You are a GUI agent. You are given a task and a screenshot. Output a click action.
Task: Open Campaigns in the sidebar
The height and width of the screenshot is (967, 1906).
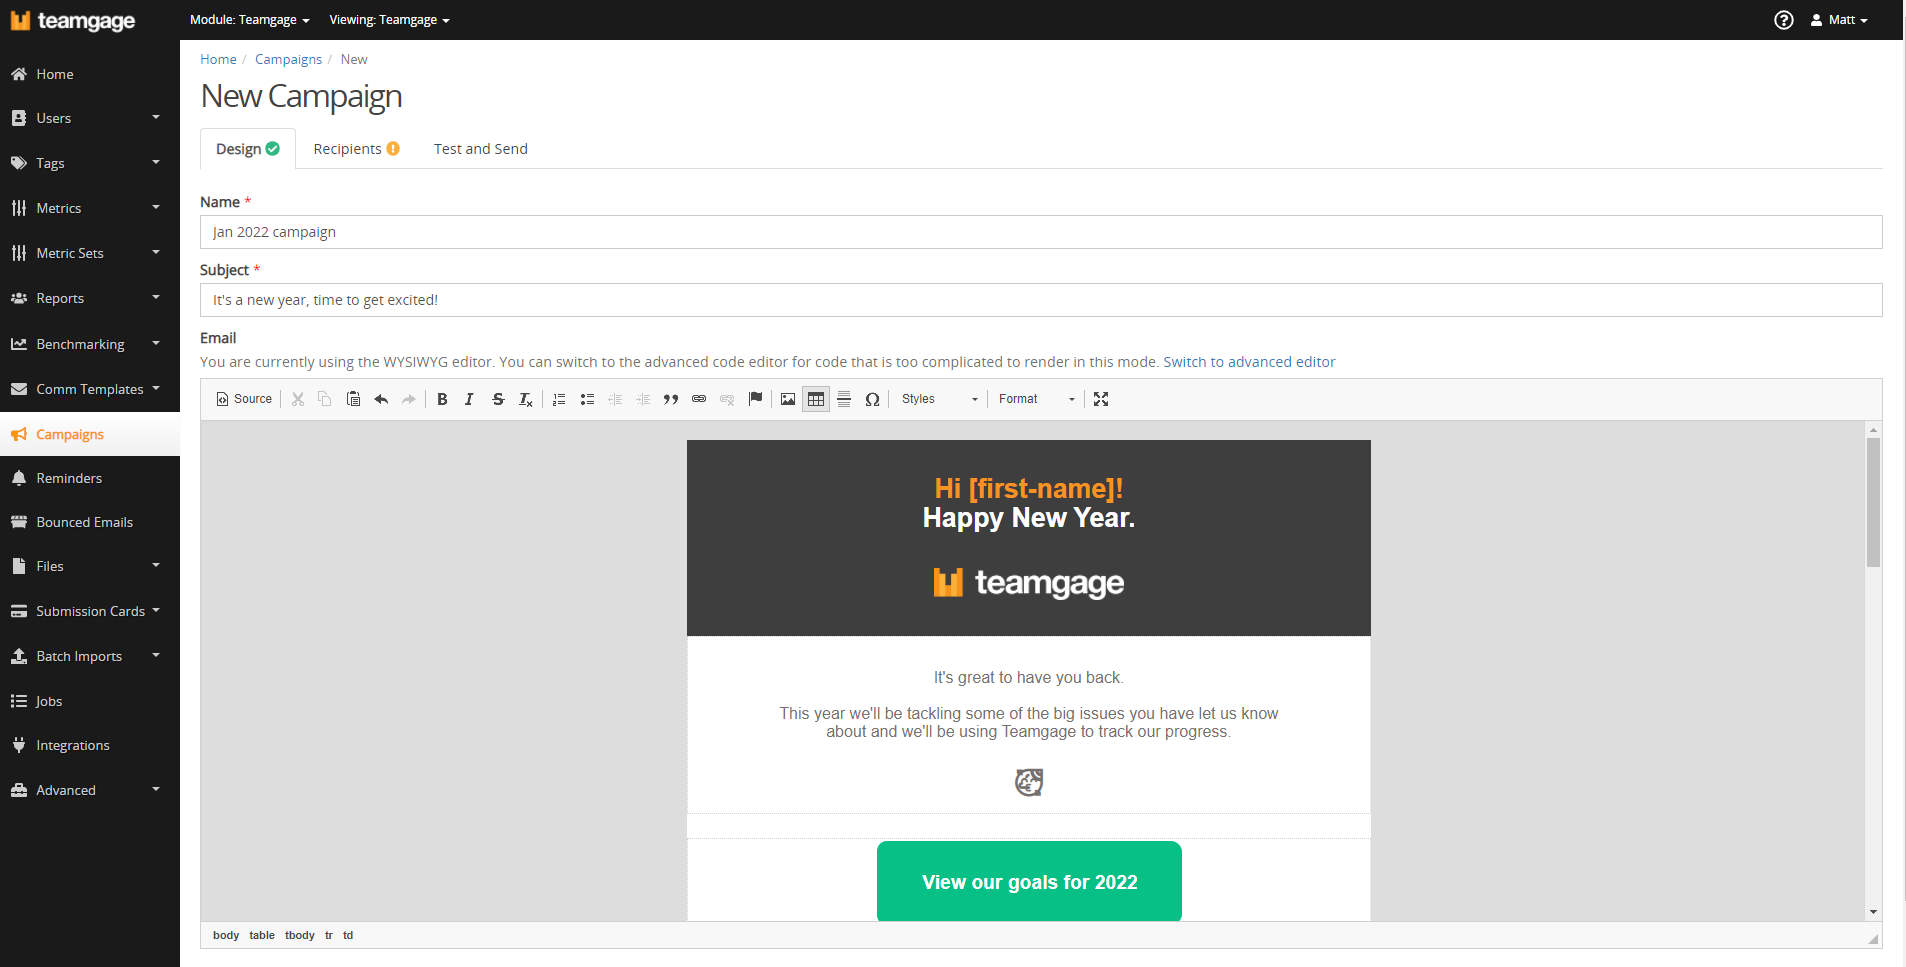90,434
